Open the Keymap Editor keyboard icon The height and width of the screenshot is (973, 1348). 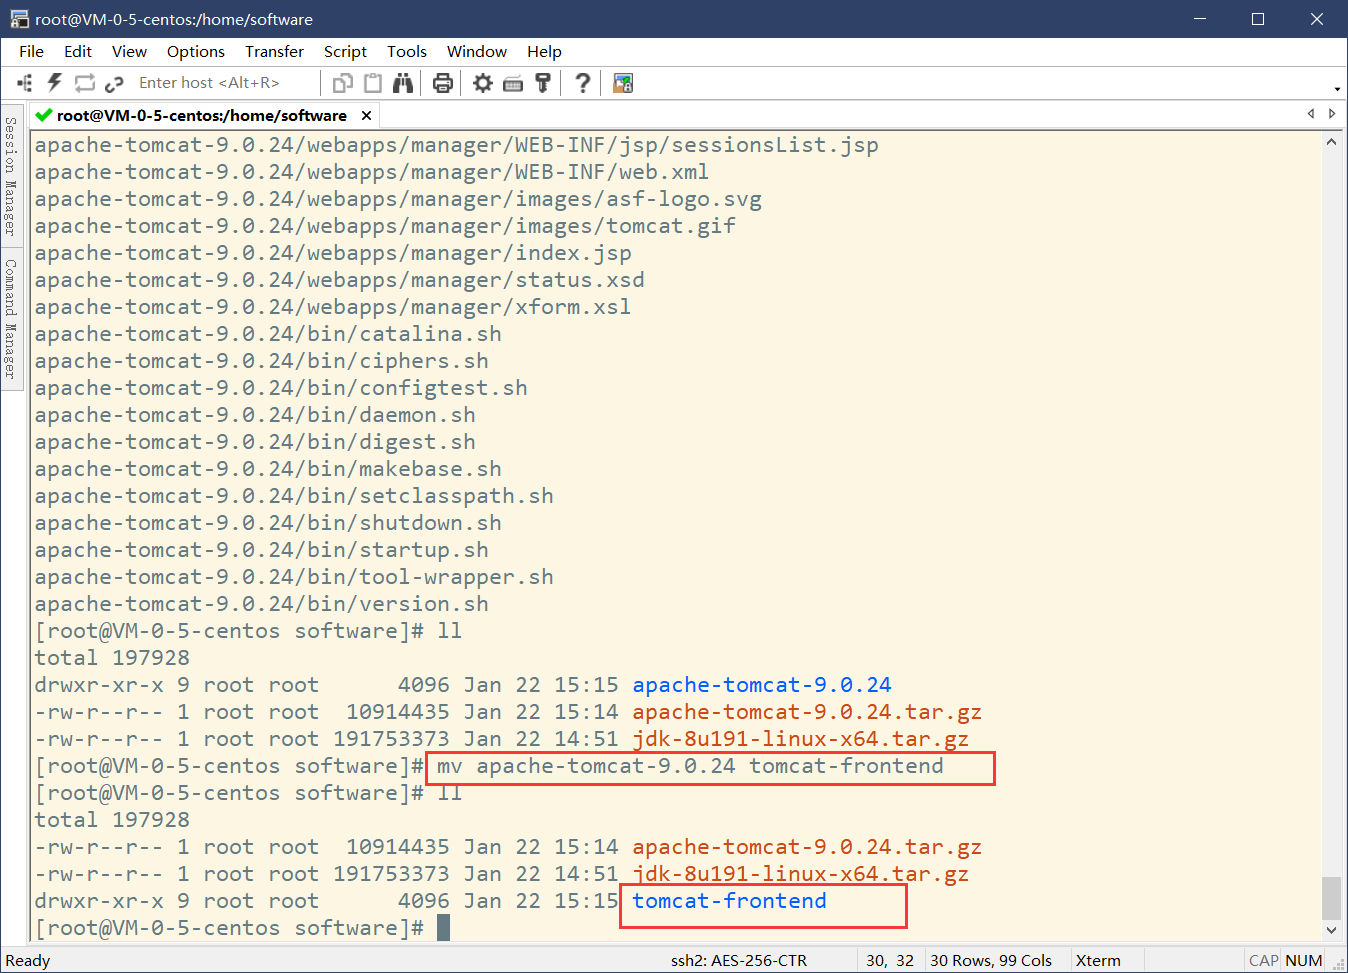513,83
